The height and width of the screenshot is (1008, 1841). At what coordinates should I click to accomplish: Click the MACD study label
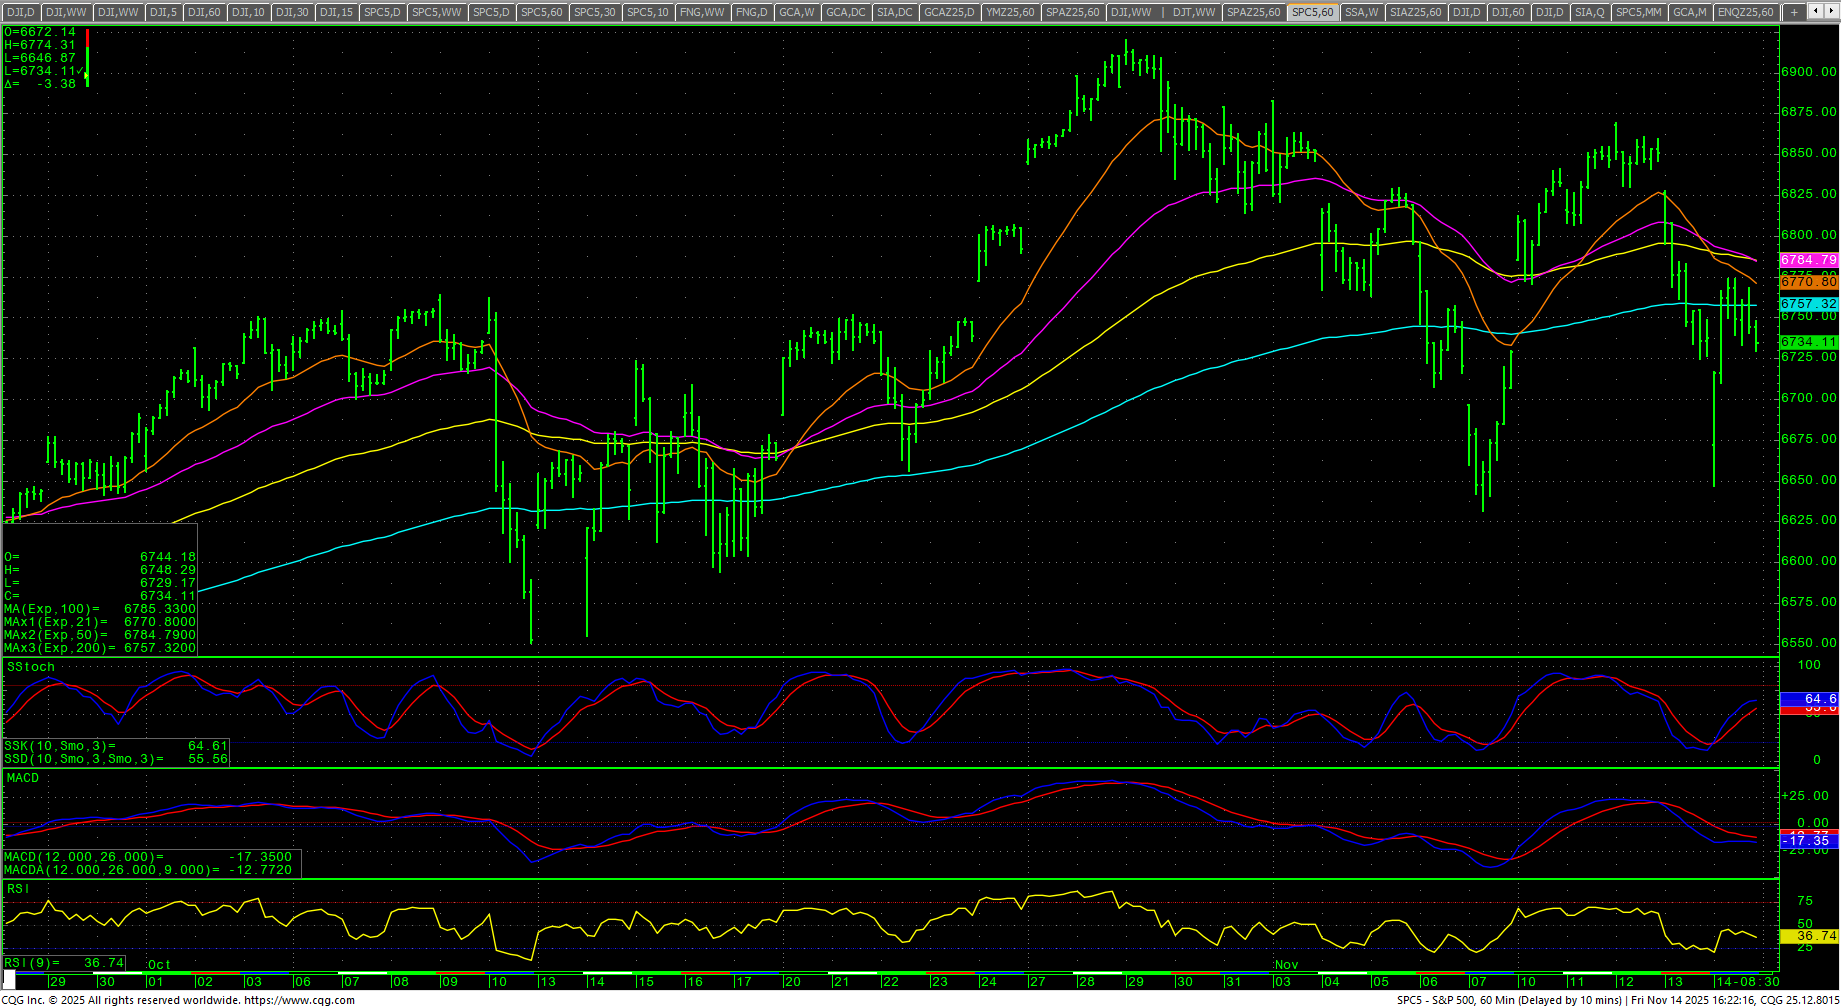[x=23, y=778]
